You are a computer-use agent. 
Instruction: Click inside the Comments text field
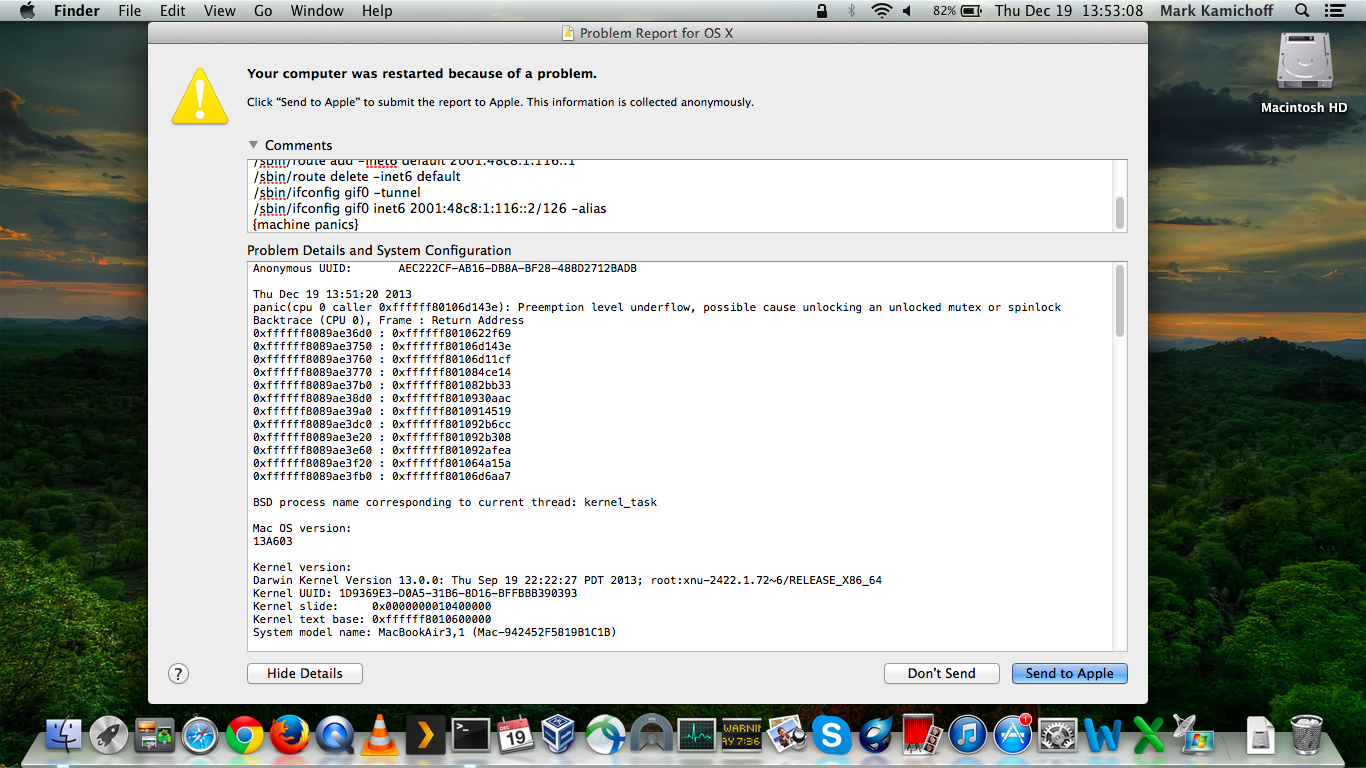pyautogui.click(x=680, y=196)
